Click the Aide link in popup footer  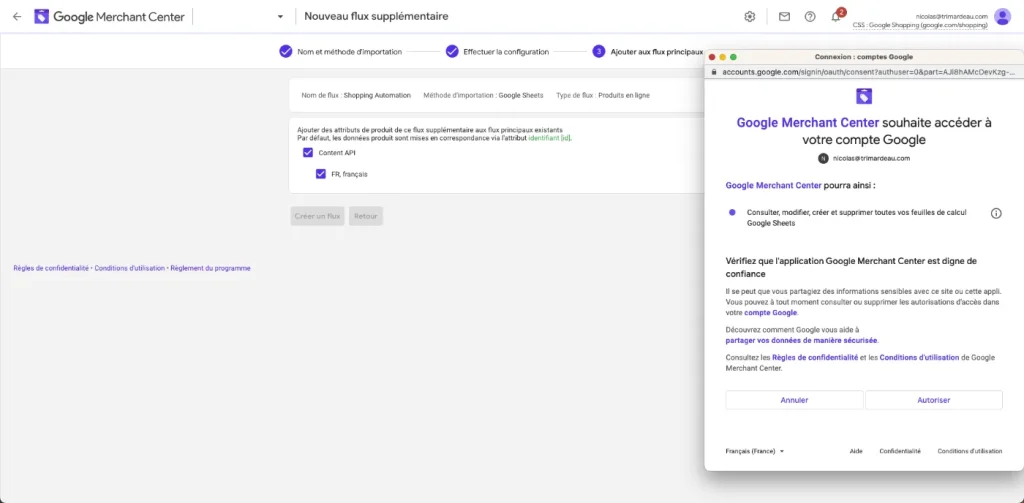856,451
